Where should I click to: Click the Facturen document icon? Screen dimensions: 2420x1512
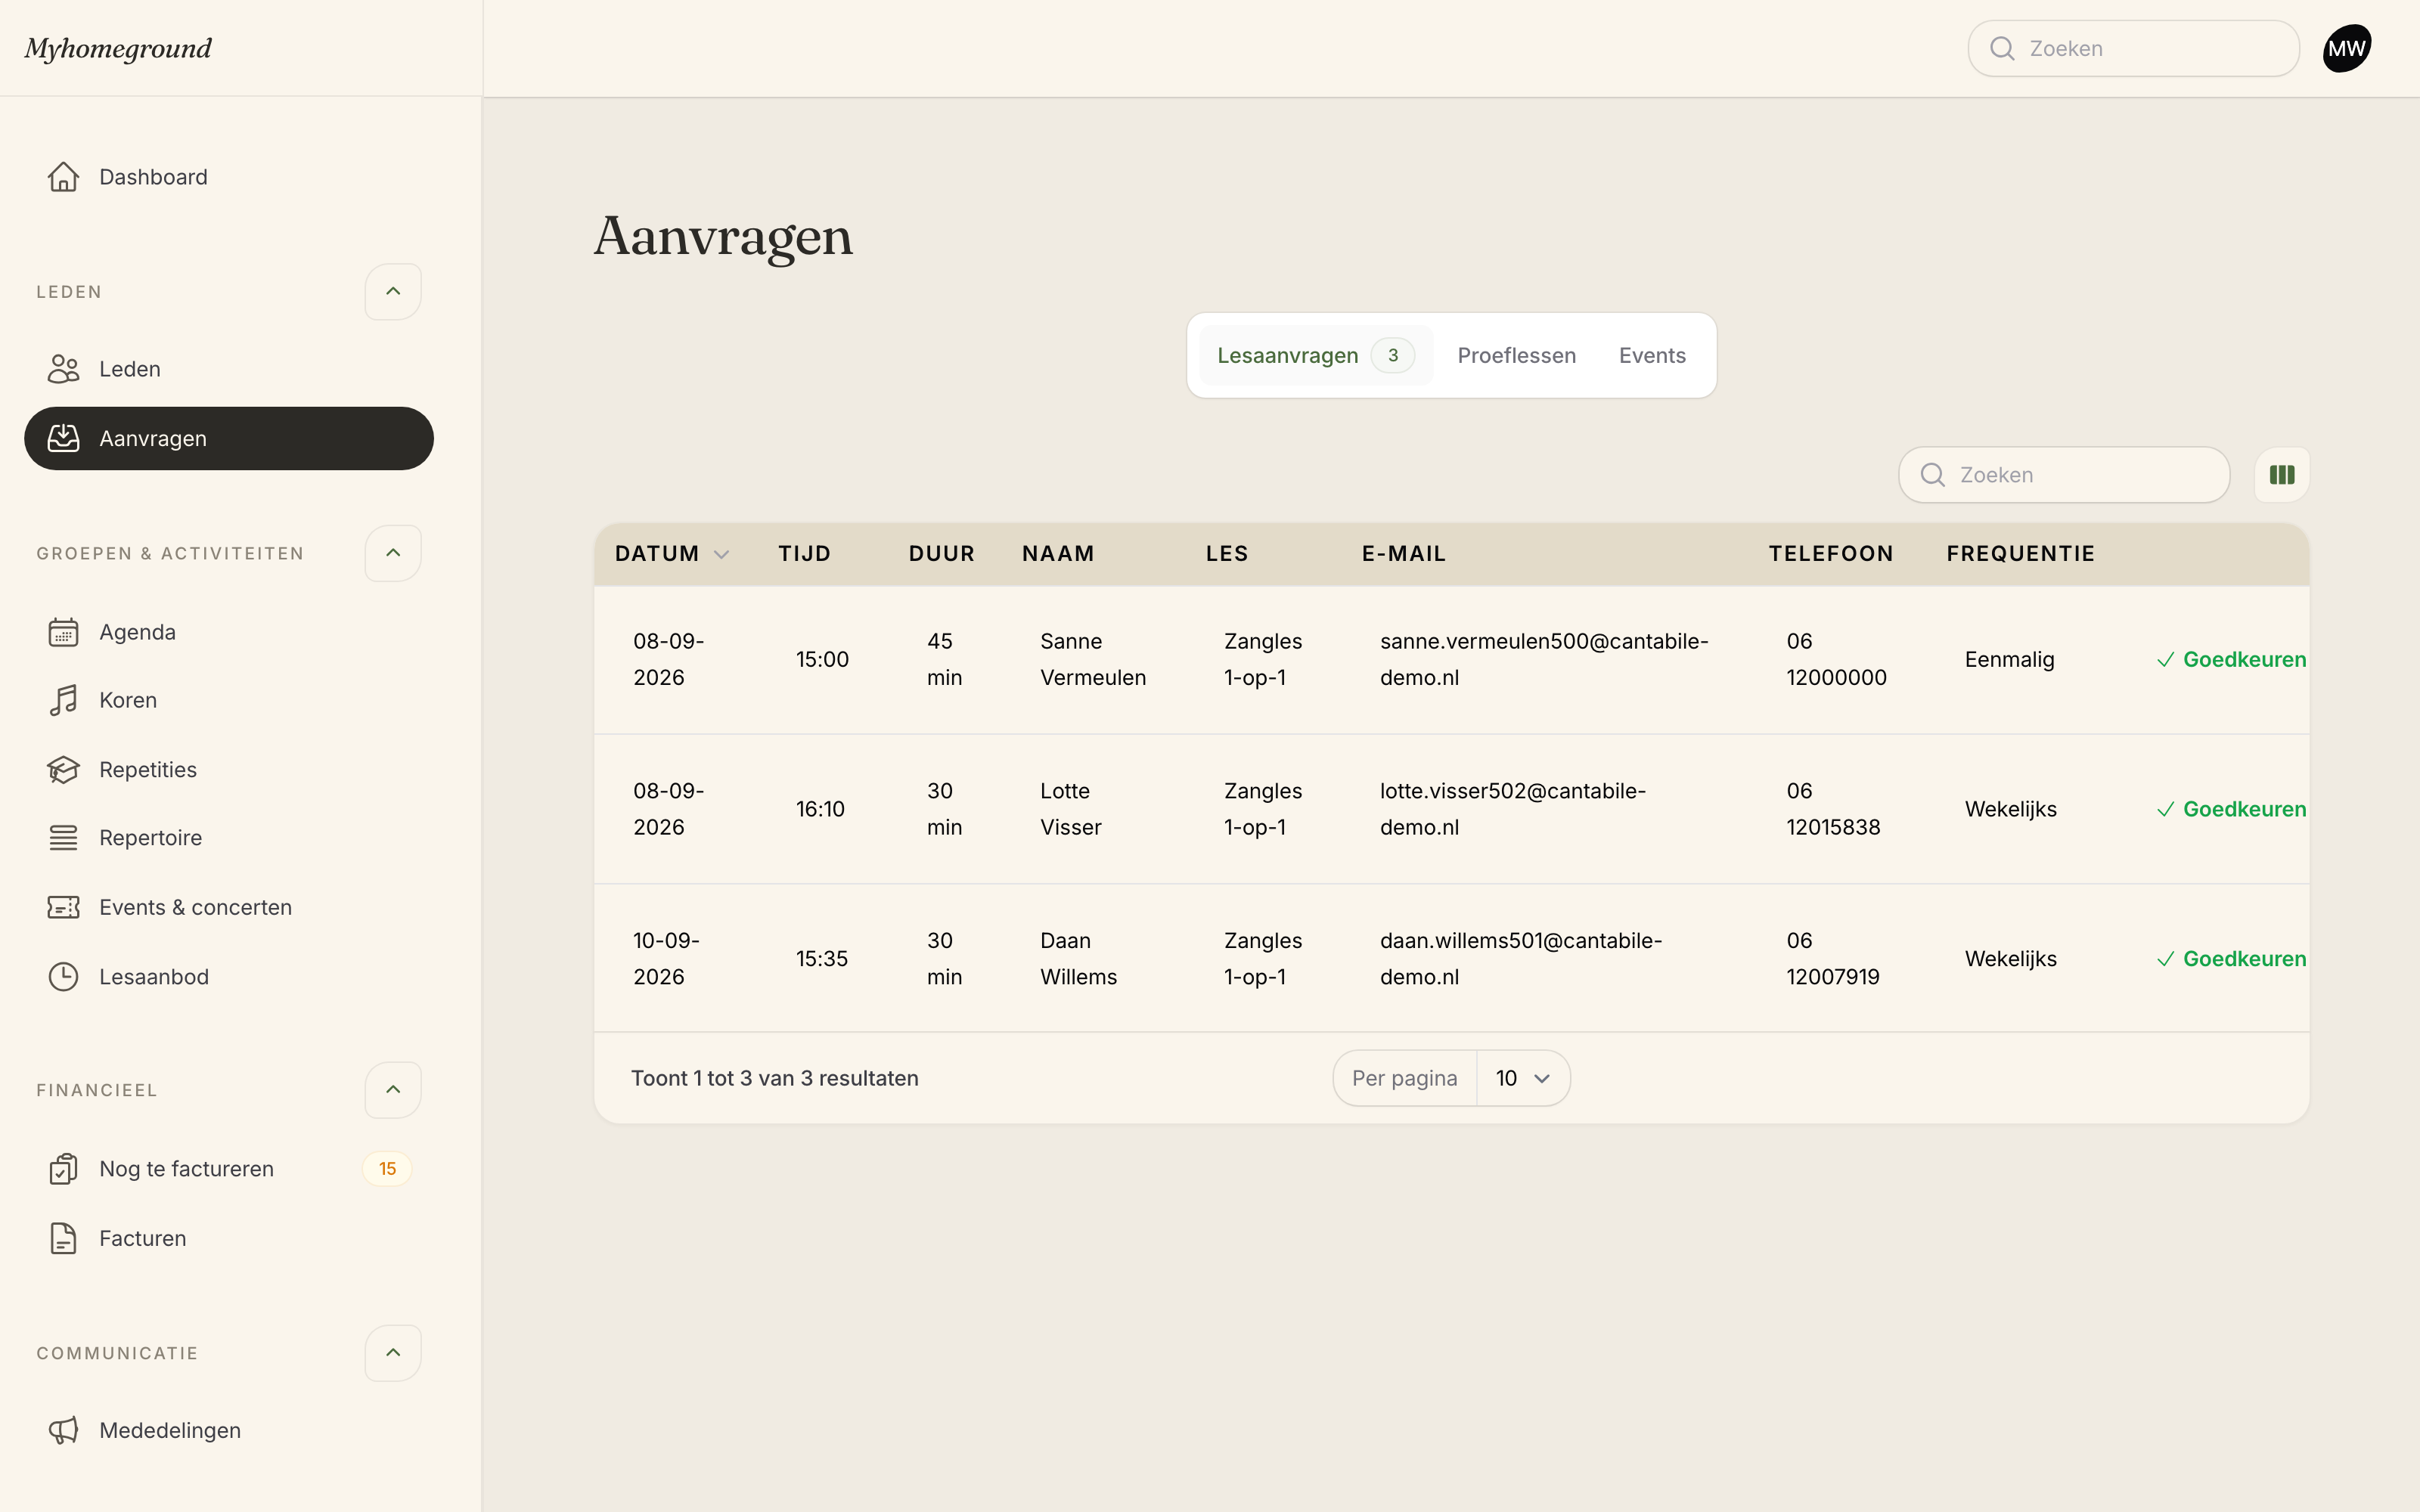[63, 1238]
